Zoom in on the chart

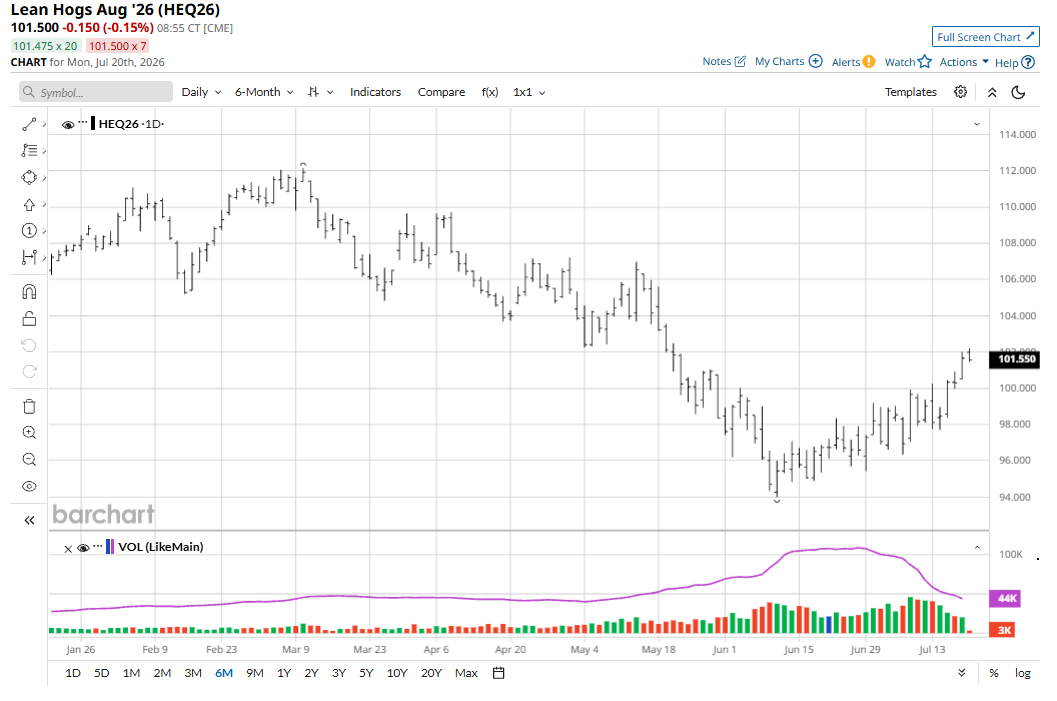(29, 433)
